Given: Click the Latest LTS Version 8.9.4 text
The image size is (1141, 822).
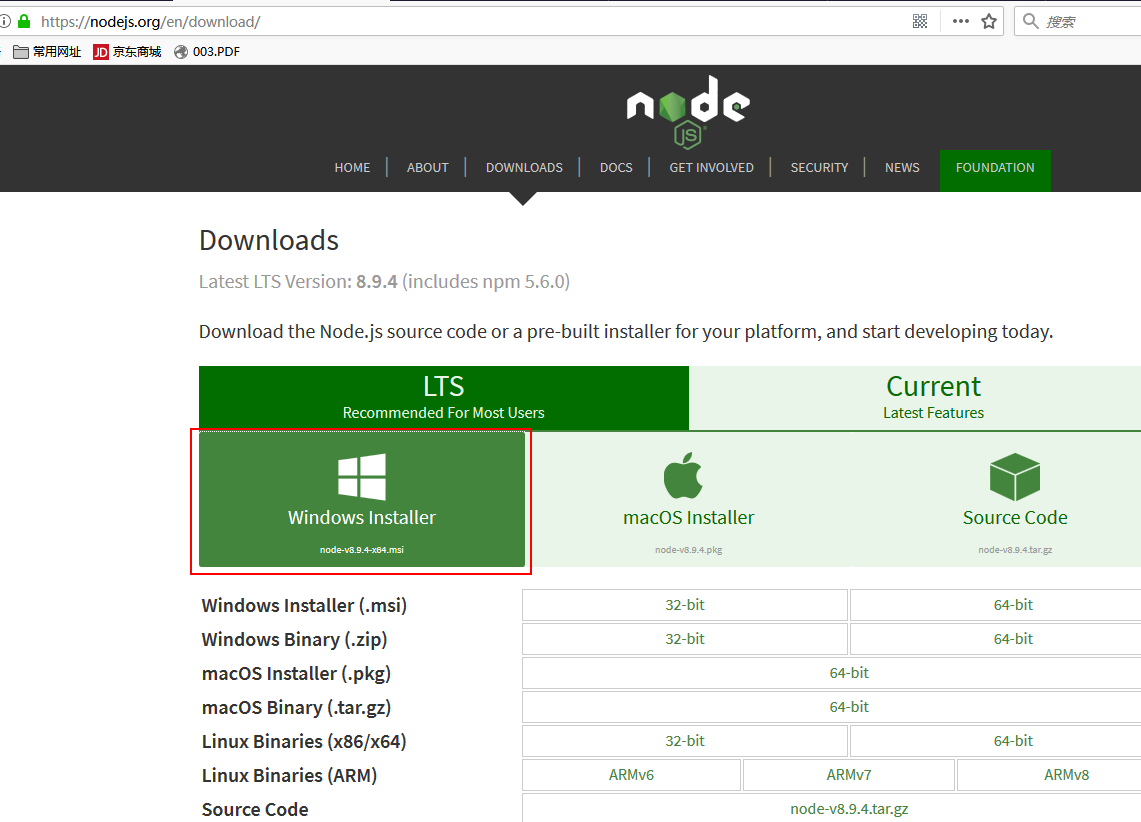Looking at the screenshot, I should [384, 282].
